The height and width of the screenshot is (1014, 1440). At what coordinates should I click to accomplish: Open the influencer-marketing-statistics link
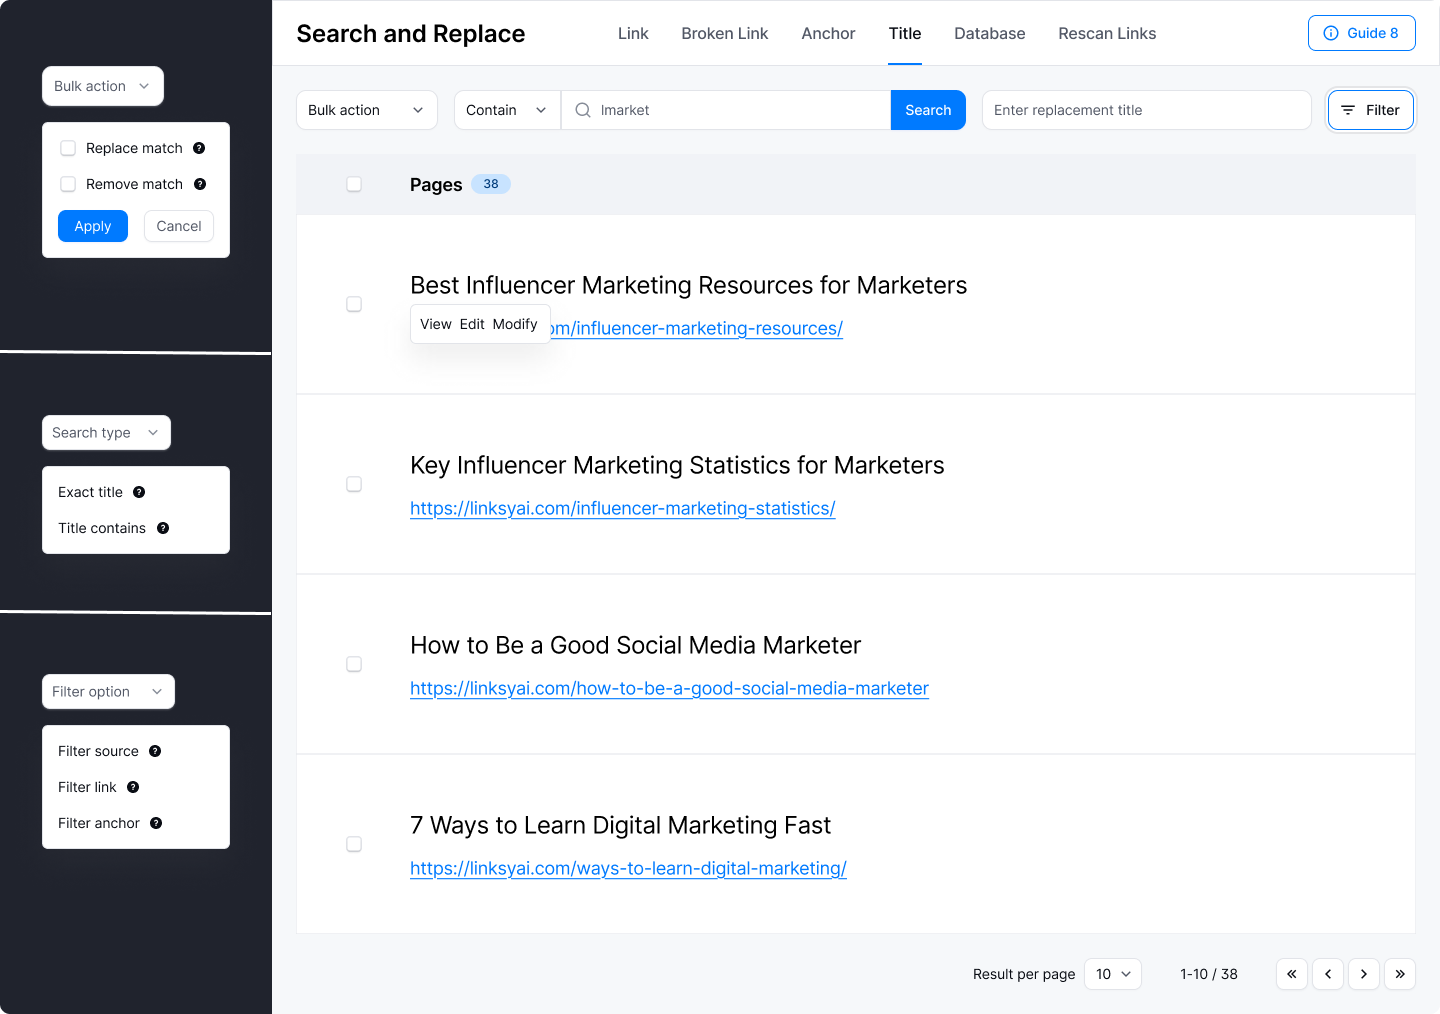click(x=623, y=508)
